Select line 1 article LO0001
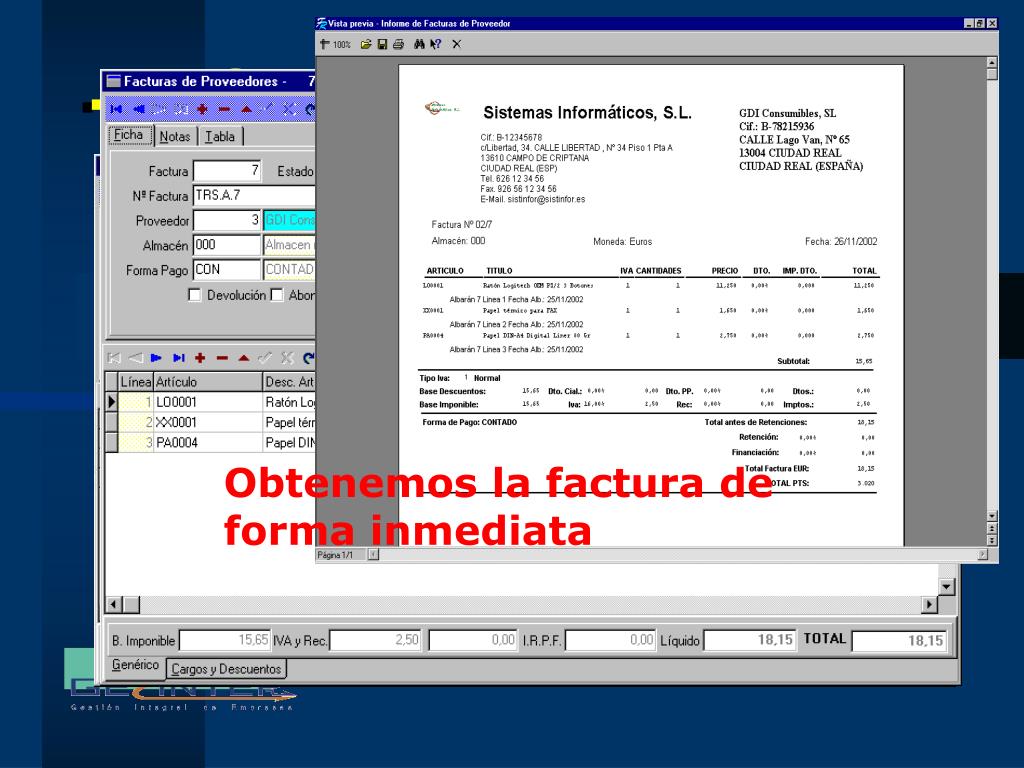 (x=208, y=402)
